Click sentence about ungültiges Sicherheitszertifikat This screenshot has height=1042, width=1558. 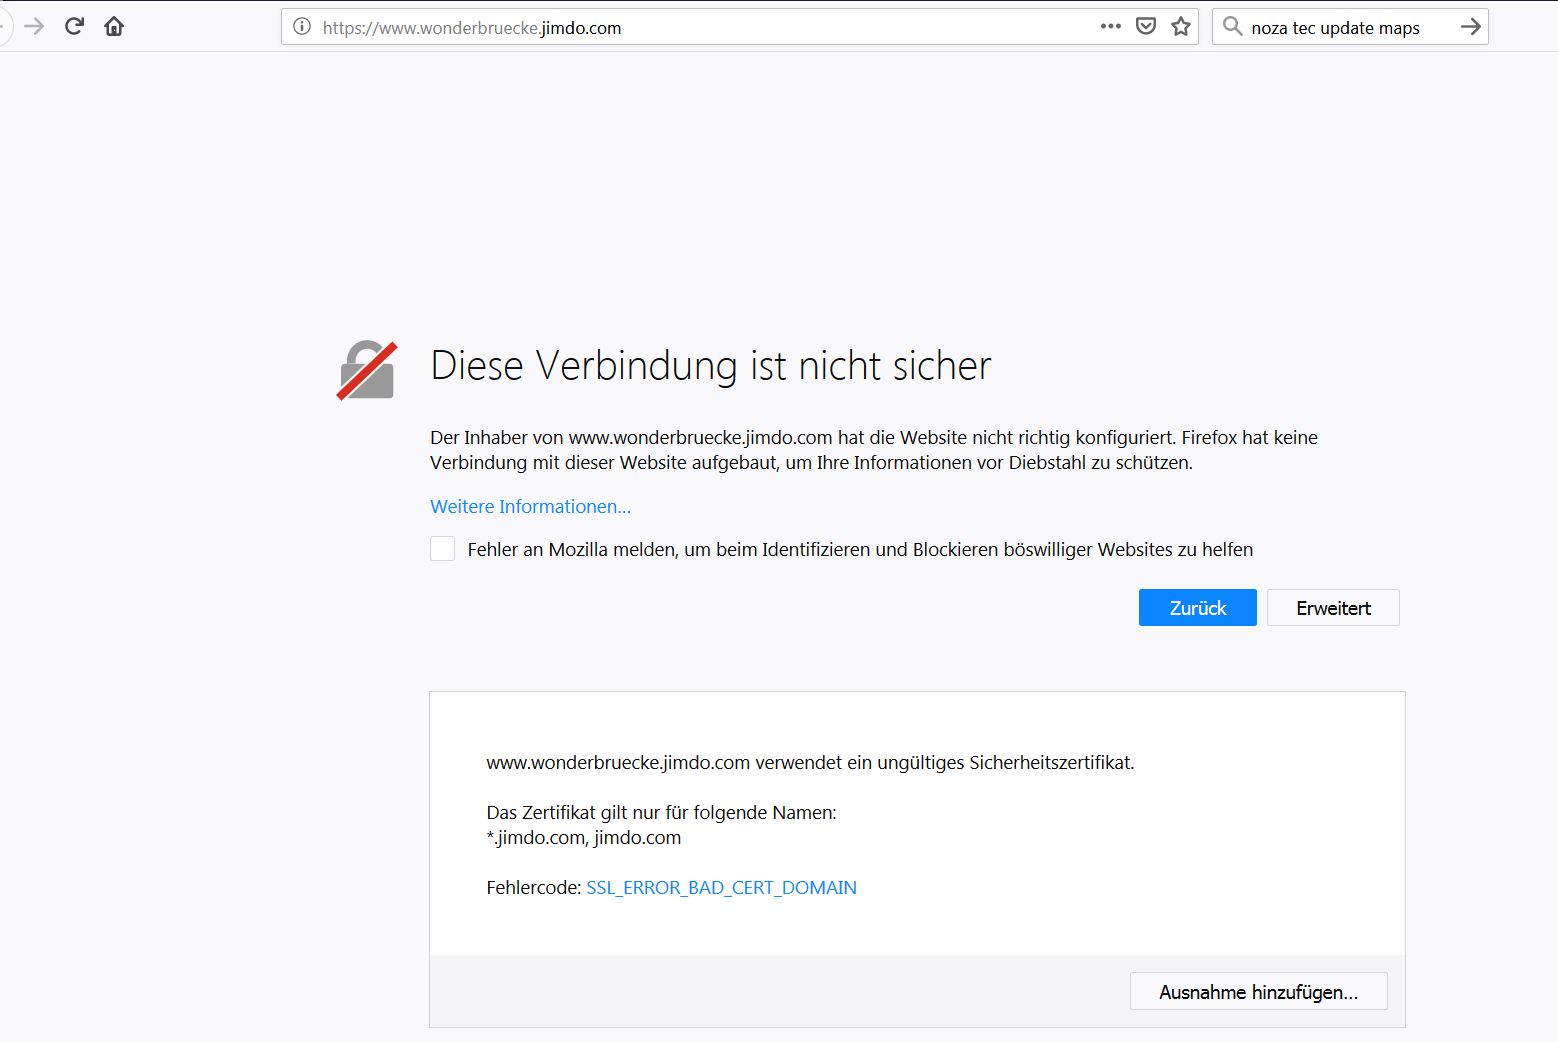[810, 763]
